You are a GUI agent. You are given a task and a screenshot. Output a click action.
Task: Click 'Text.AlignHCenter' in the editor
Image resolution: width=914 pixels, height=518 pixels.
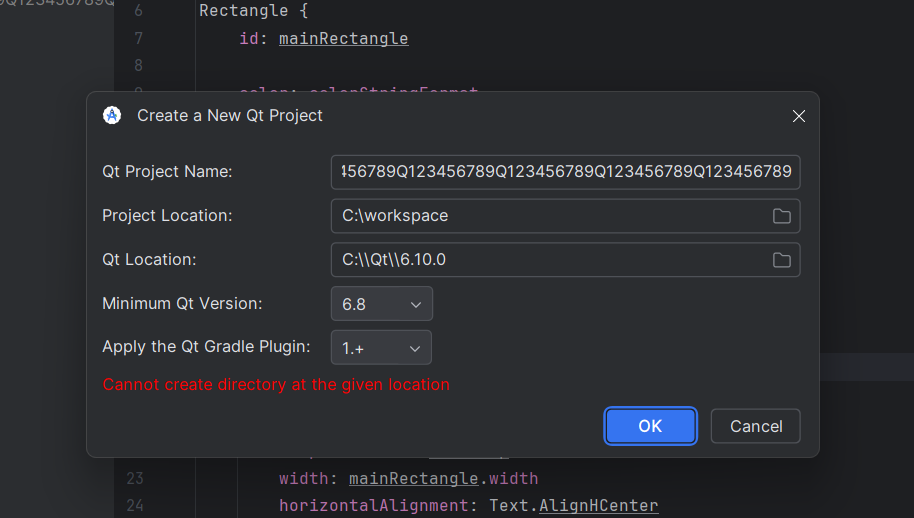[574, 505]
